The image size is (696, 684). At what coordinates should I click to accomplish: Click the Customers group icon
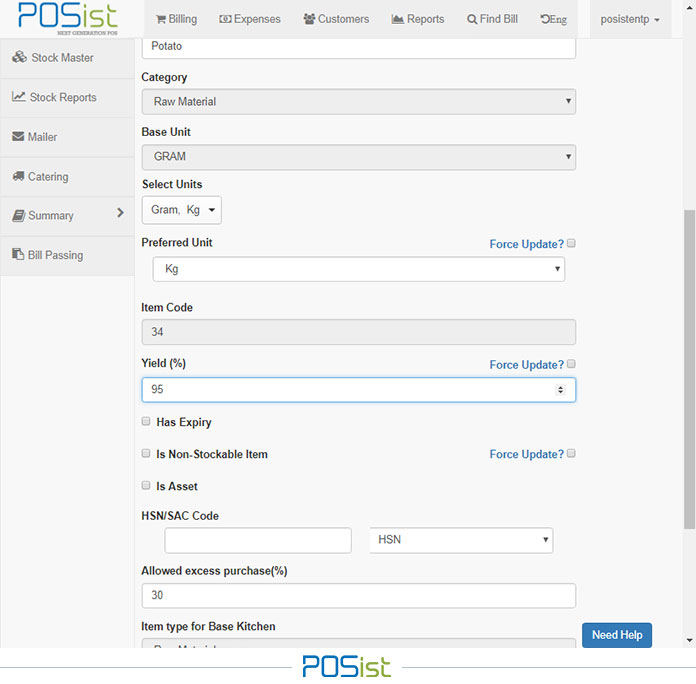click(309, 19)
